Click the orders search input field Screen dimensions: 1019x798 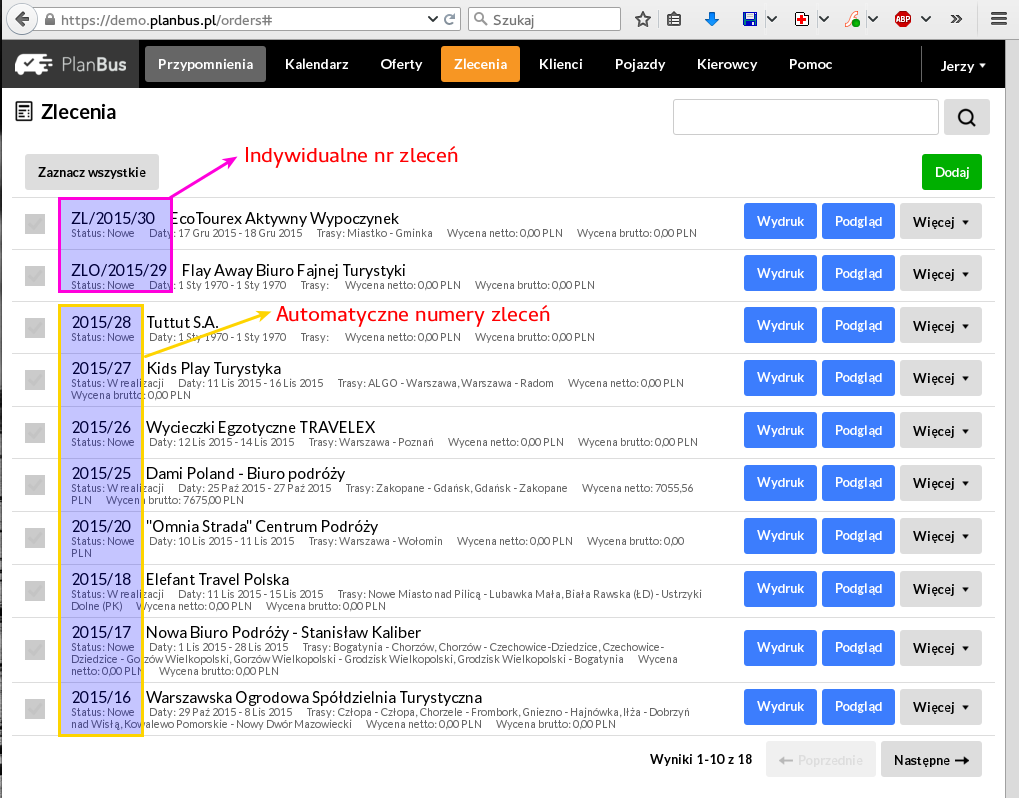click(x=806, y=117)
